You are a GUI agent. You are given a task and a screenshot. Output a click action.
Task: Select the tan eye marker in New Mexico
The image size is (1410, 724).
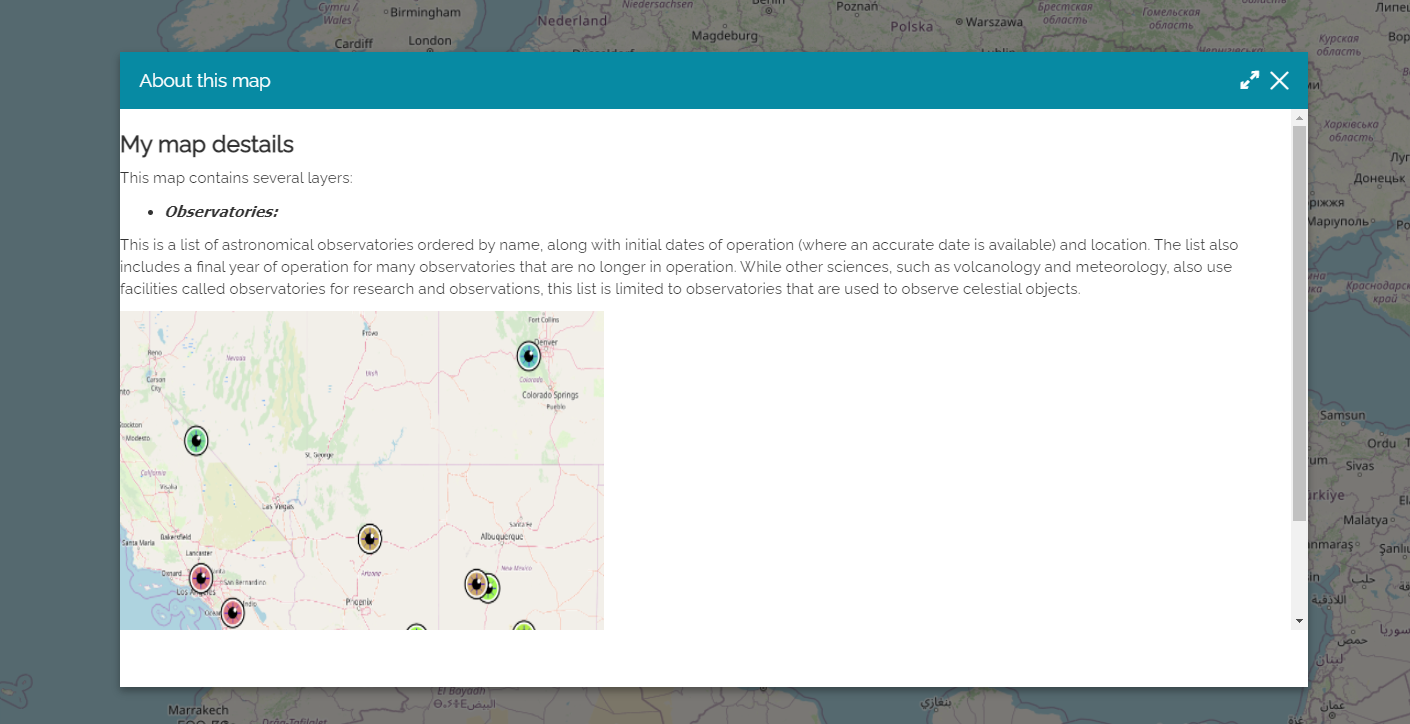click(476, 584)
